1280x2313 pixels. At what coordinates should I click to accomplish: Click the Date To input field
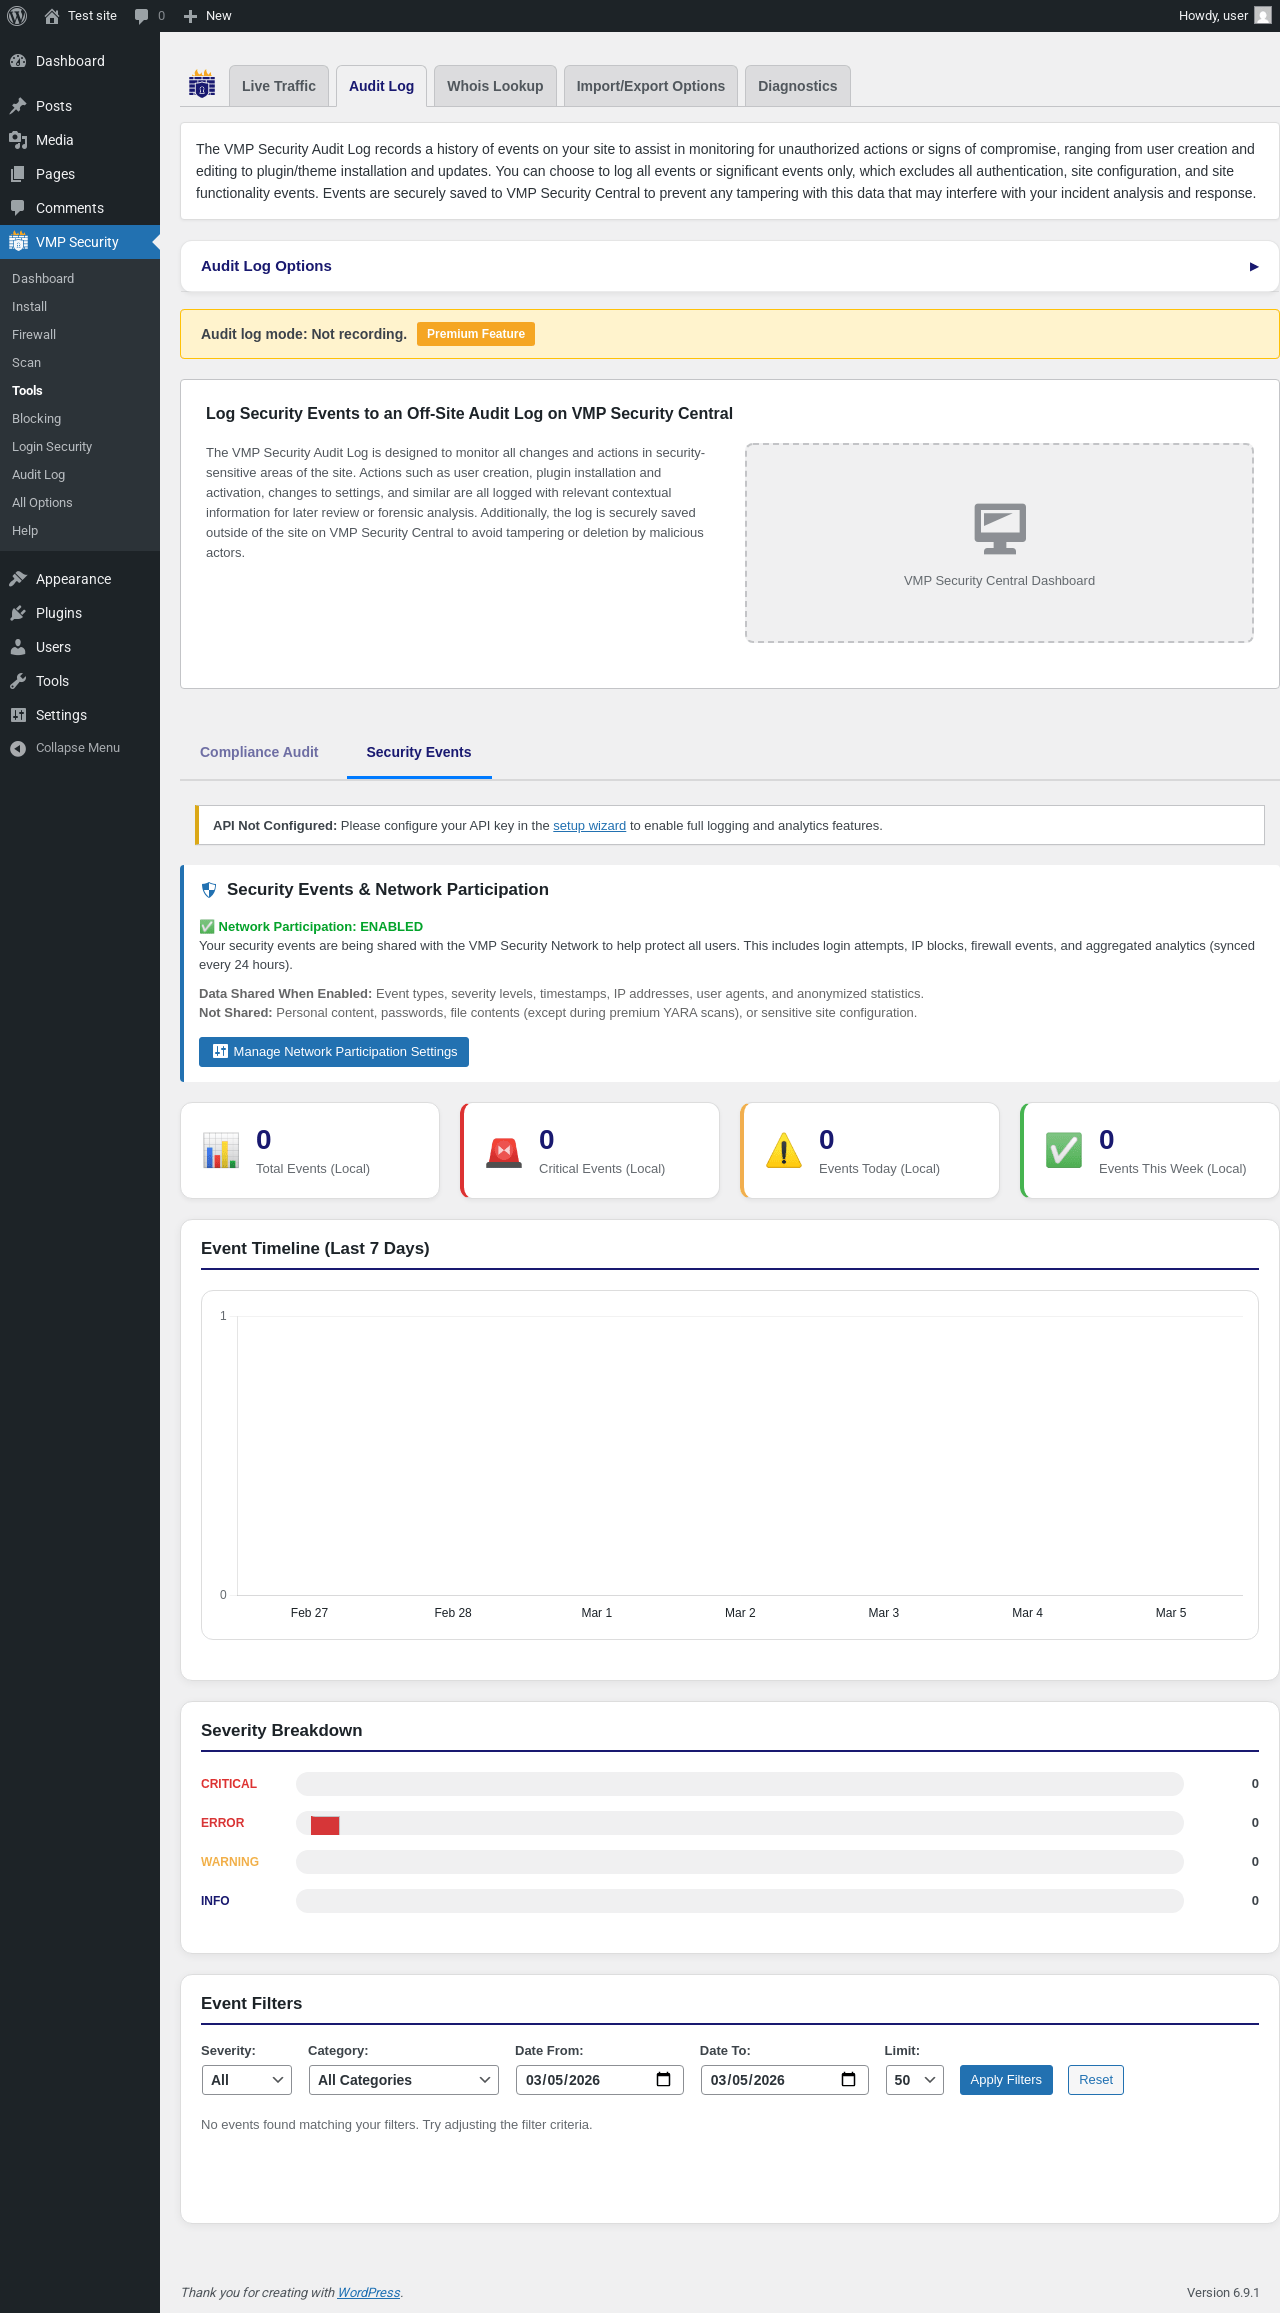click(x=784, y=2080)
